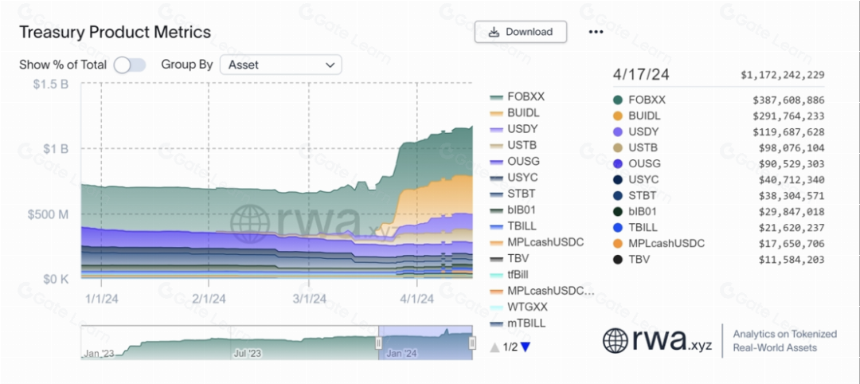Toggle USDY series in chart legend
The image size is (860, 384).
[x=514, y=129]
